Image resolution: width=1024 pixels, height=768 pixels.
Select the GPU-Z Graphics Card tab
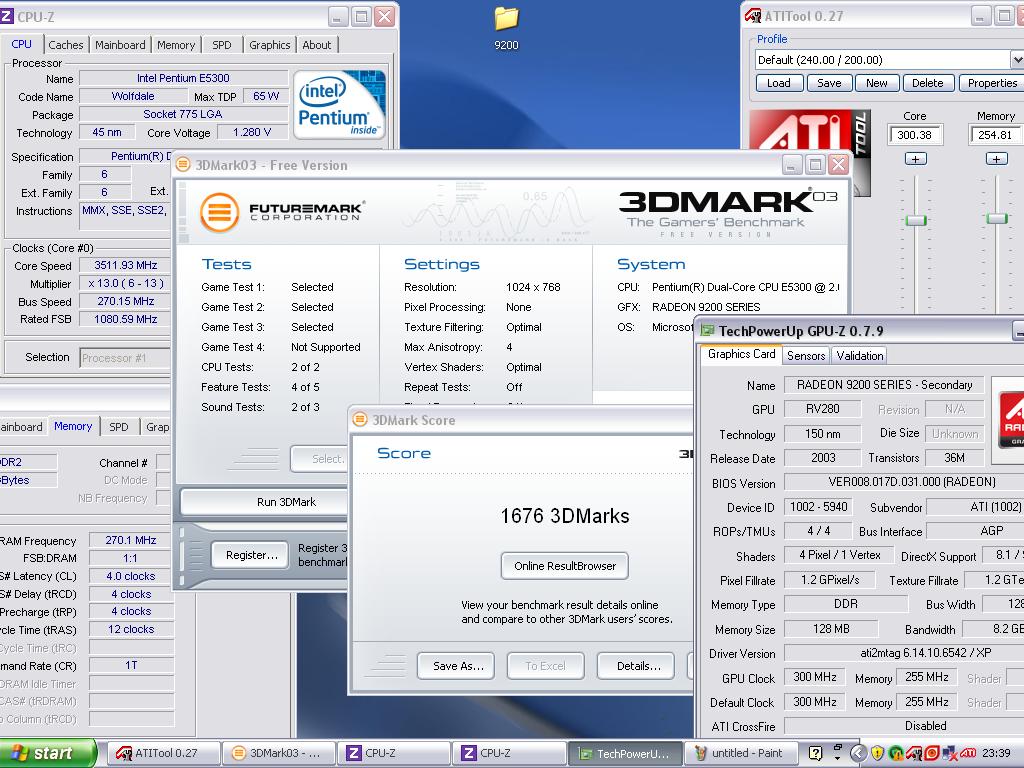741,354
